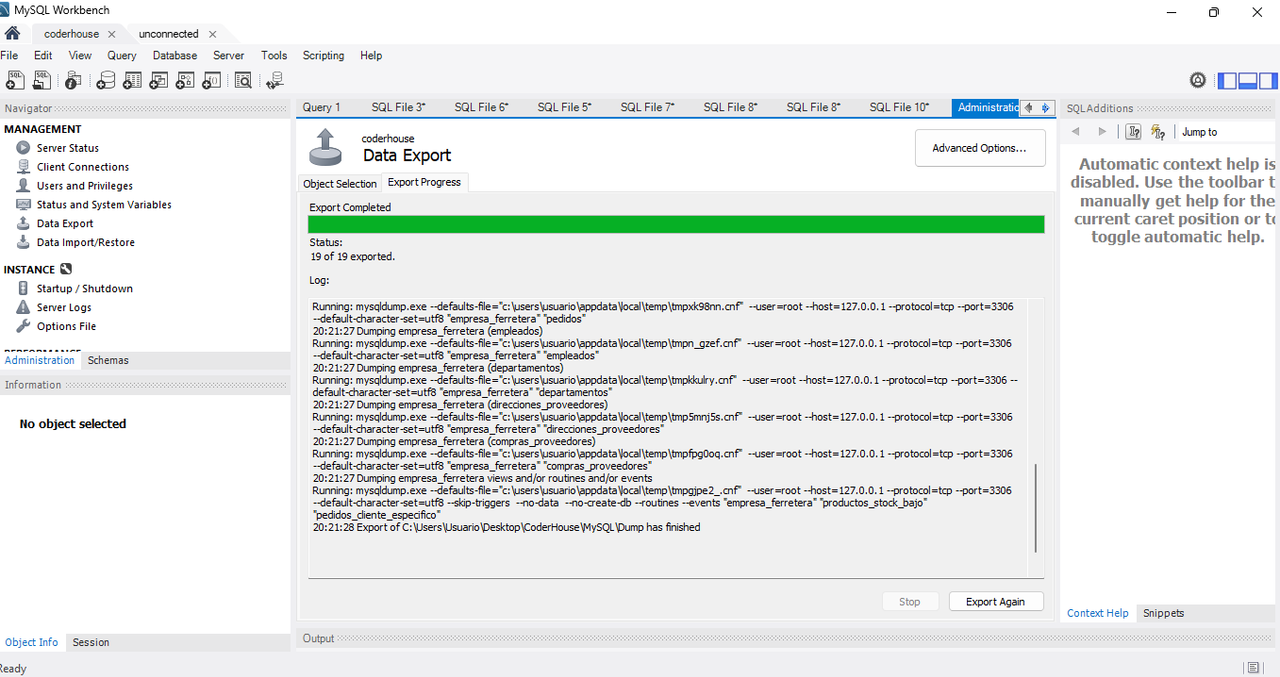The image size is (1280, 677).
Task: Open the Server menu
Action: tap(229, 56)
